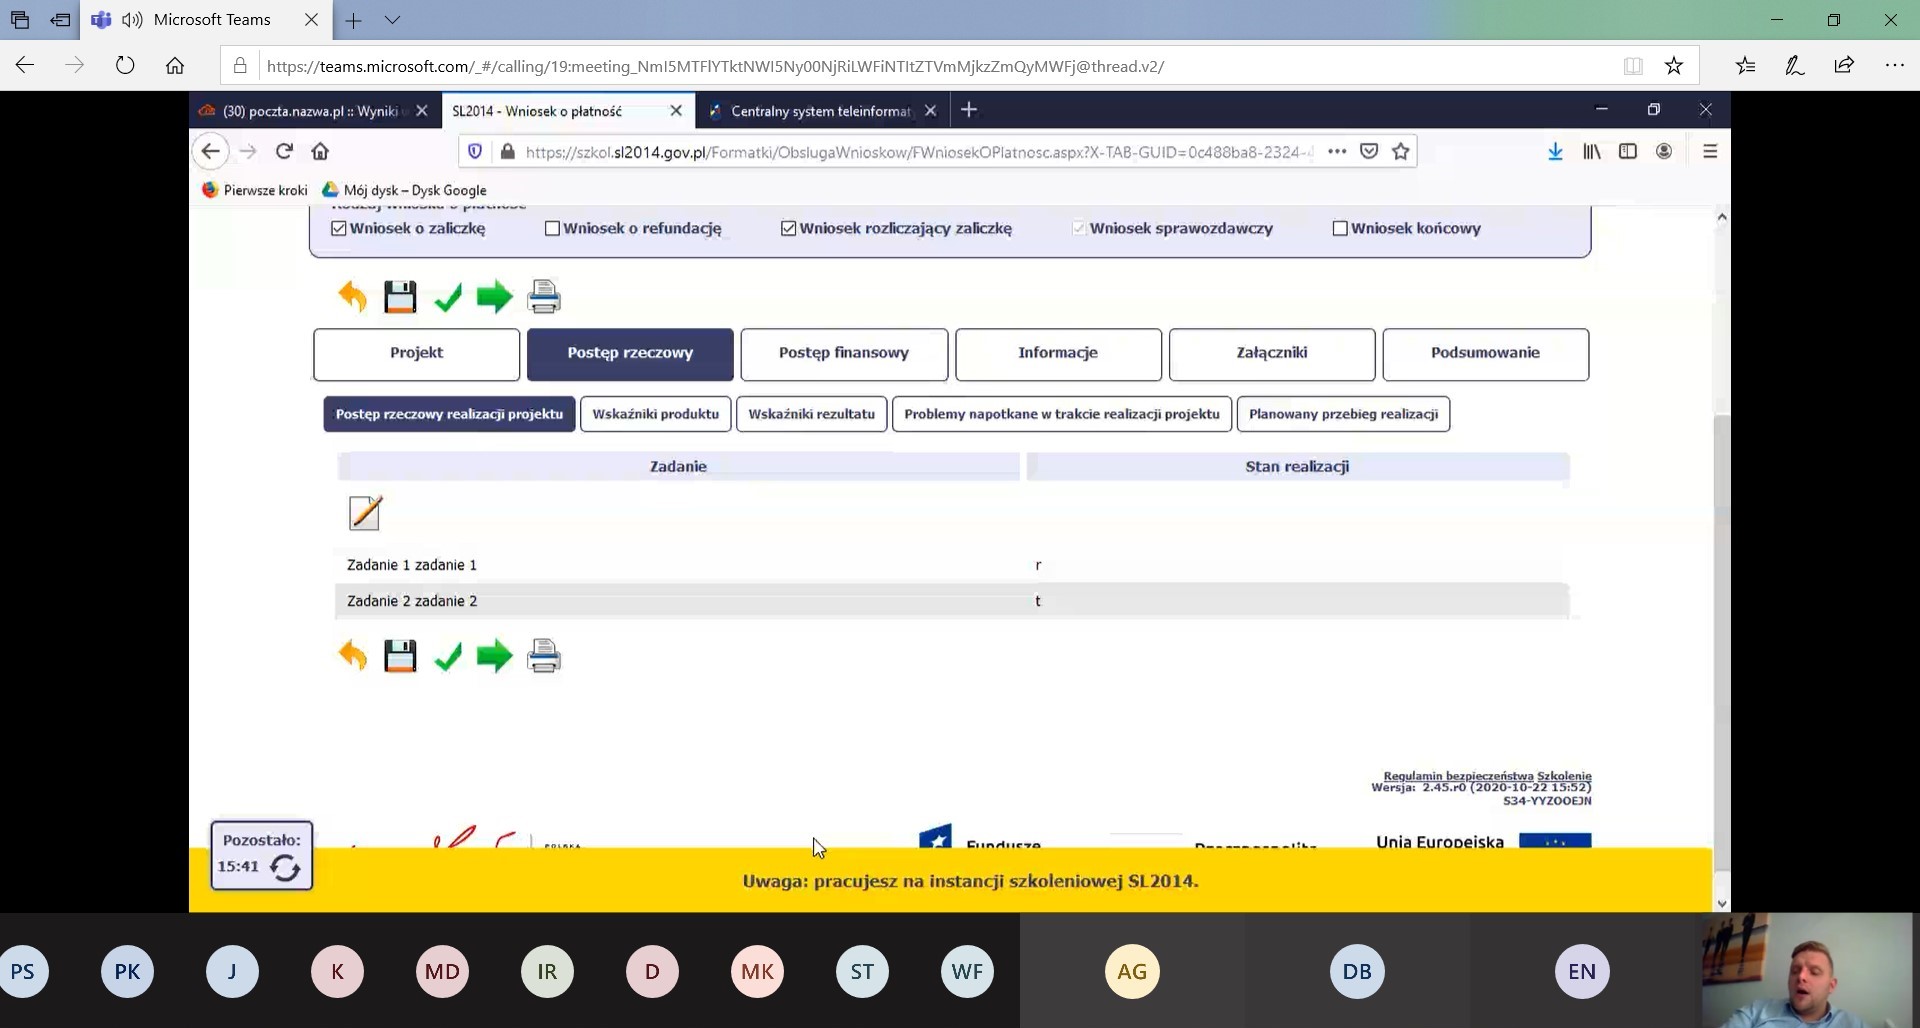Open Mój dysk – Dysk Google bookmark
This screenshot has width=1920, height=1028.
coord(404,190)
